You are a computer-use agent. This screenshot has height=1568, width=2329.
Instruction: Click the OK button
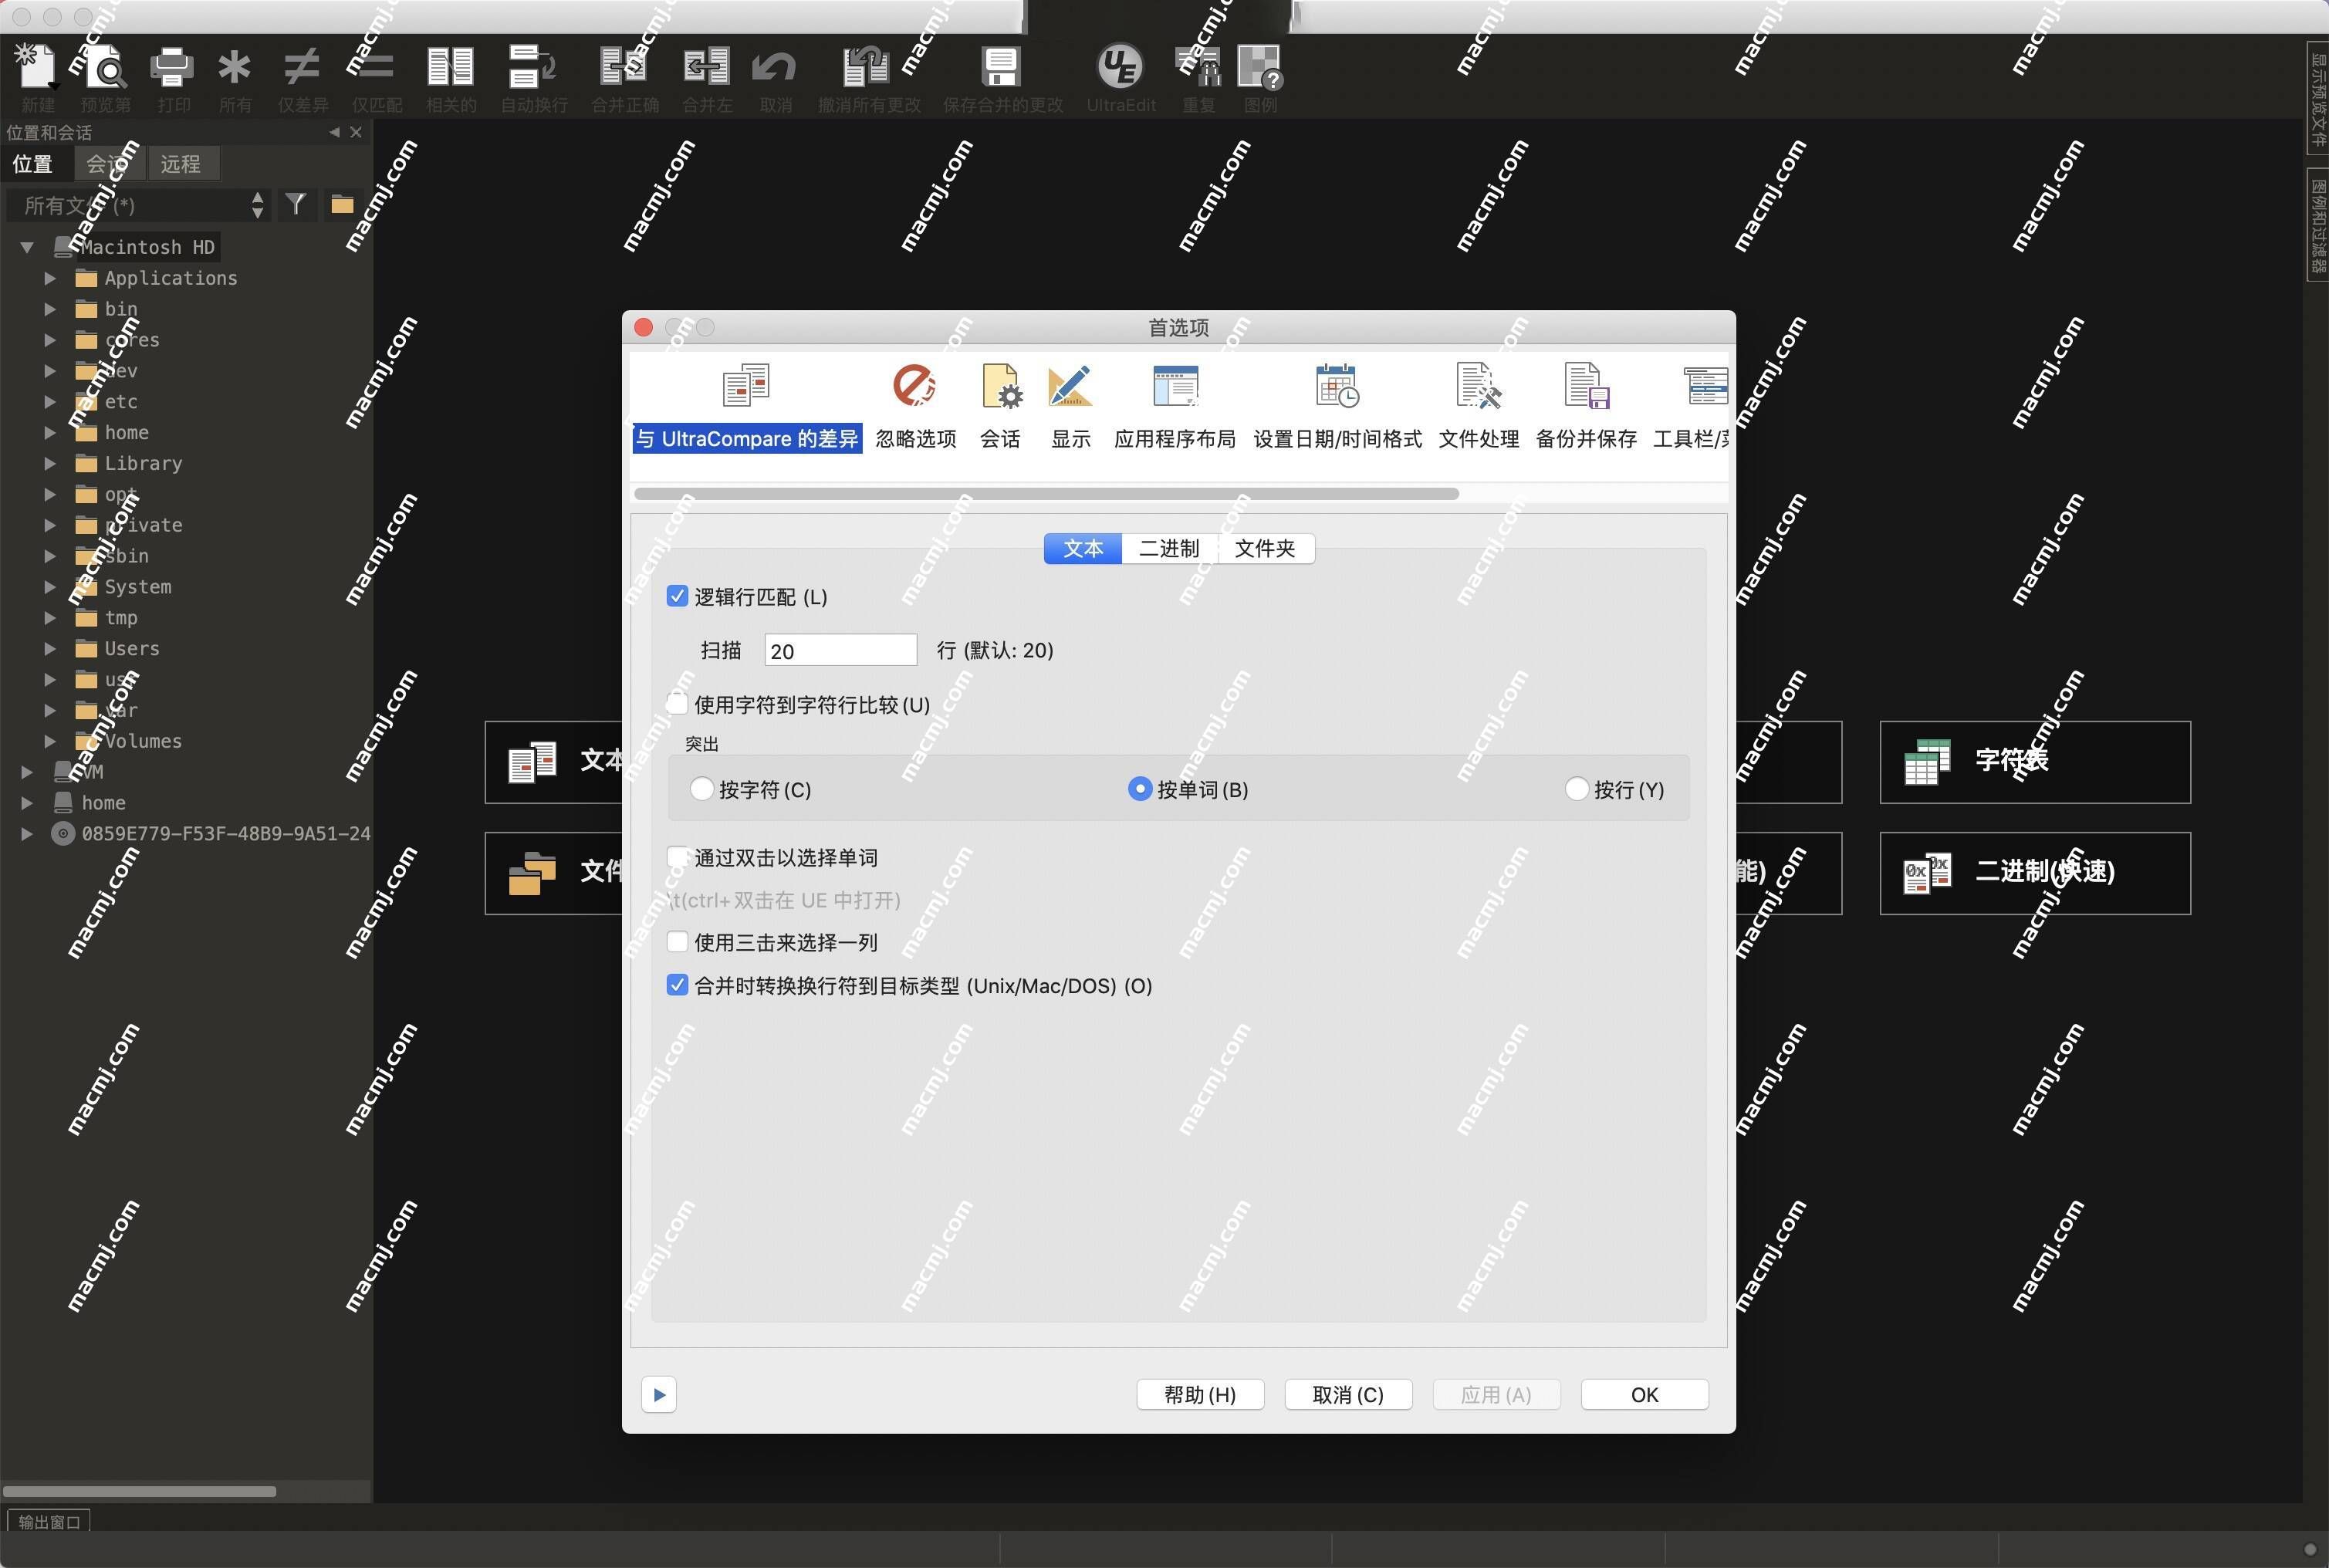point(1644,1394)
